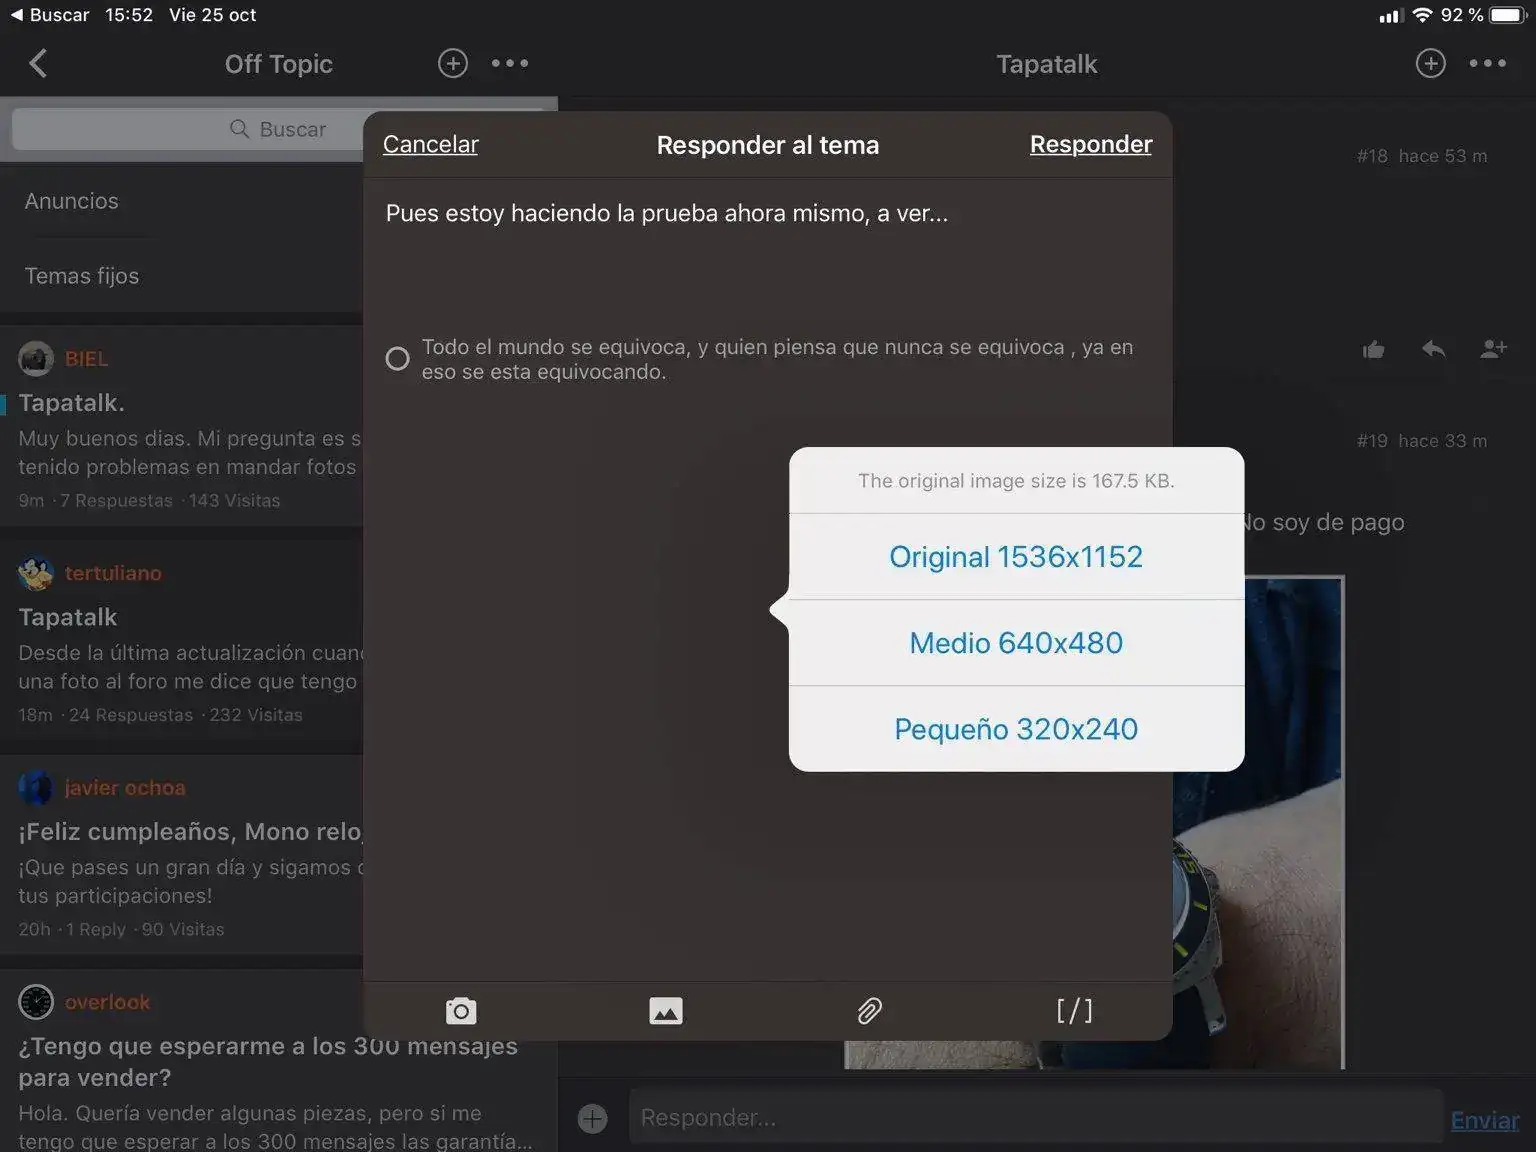Tap username overlook

(x=107, y=1002)
